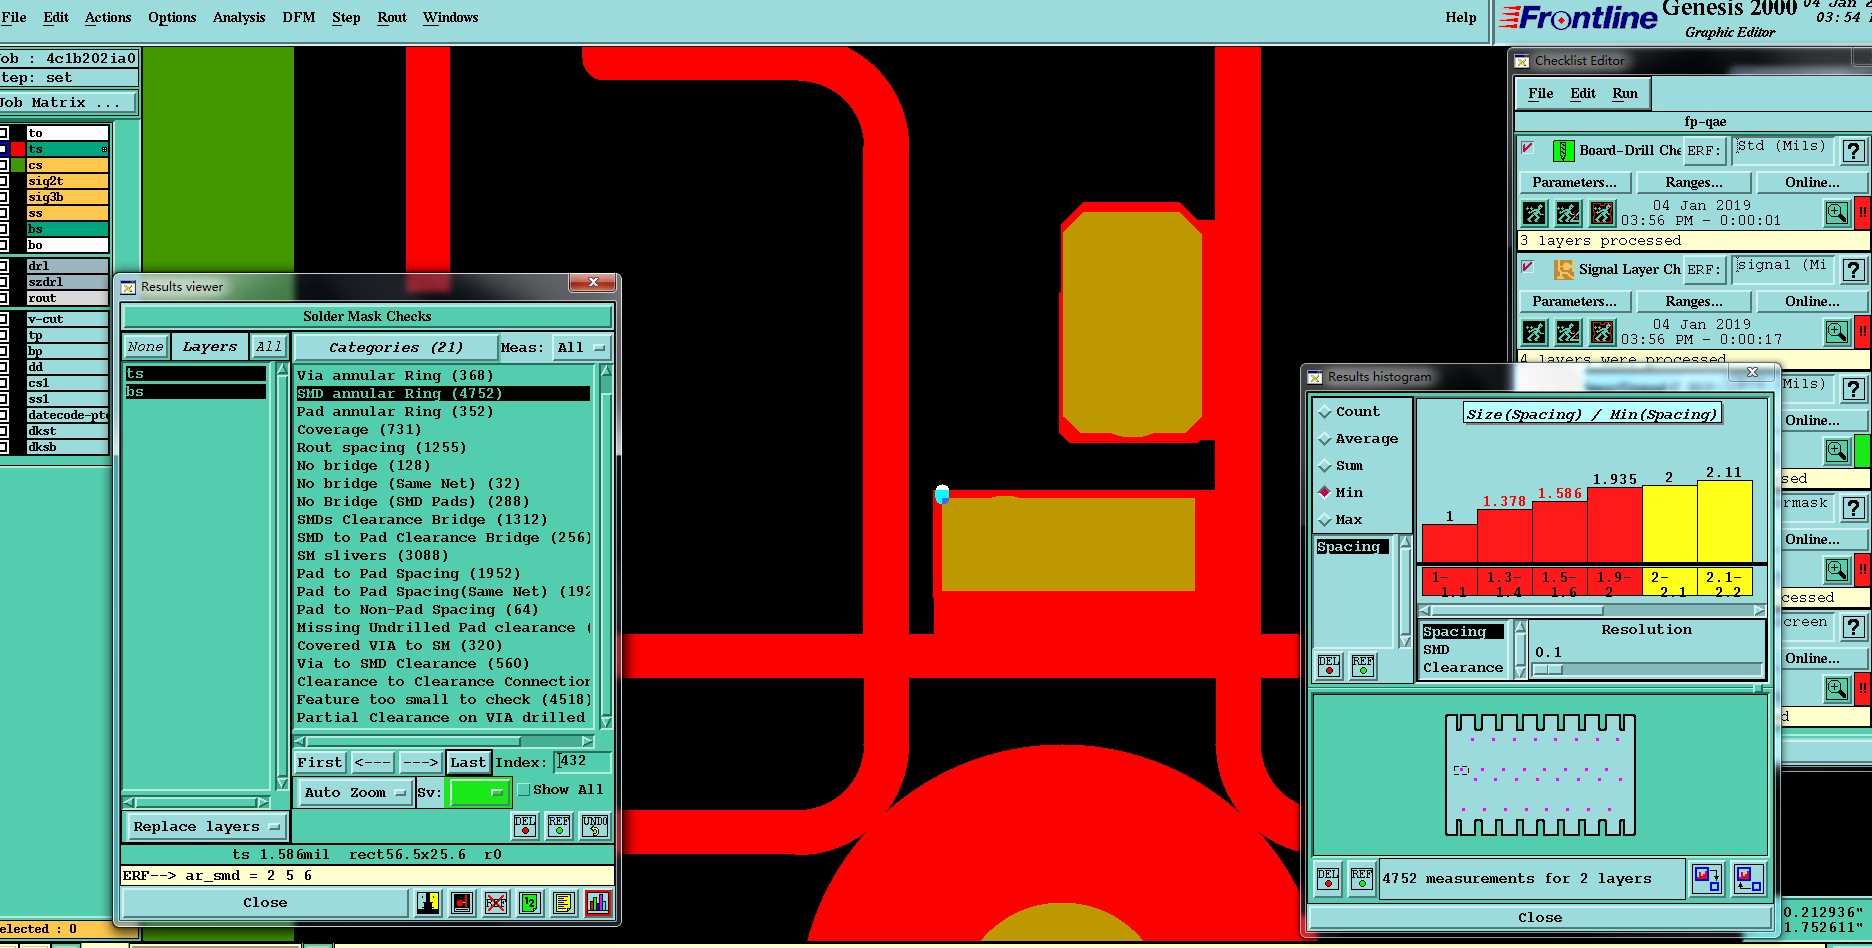Click the red-outlined run icon under Board-Drill check
This screenshot has width=1872, height=948.
1602,213
